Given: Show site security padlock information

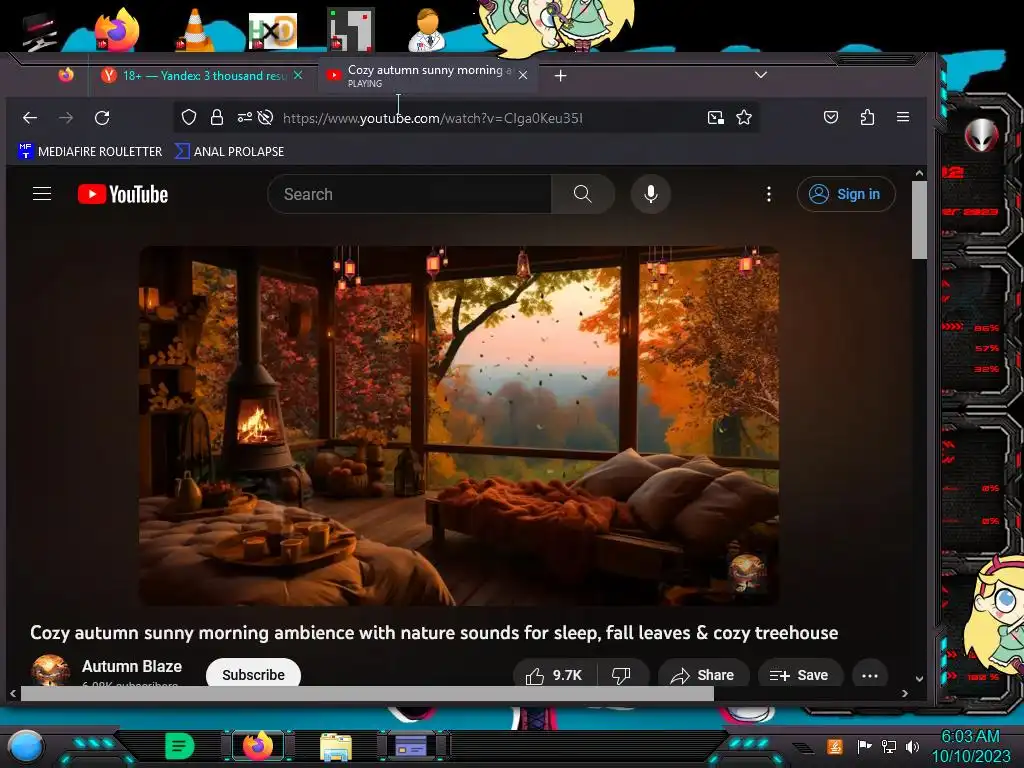Looking at the screenshot, I should [x=217, y=118].
